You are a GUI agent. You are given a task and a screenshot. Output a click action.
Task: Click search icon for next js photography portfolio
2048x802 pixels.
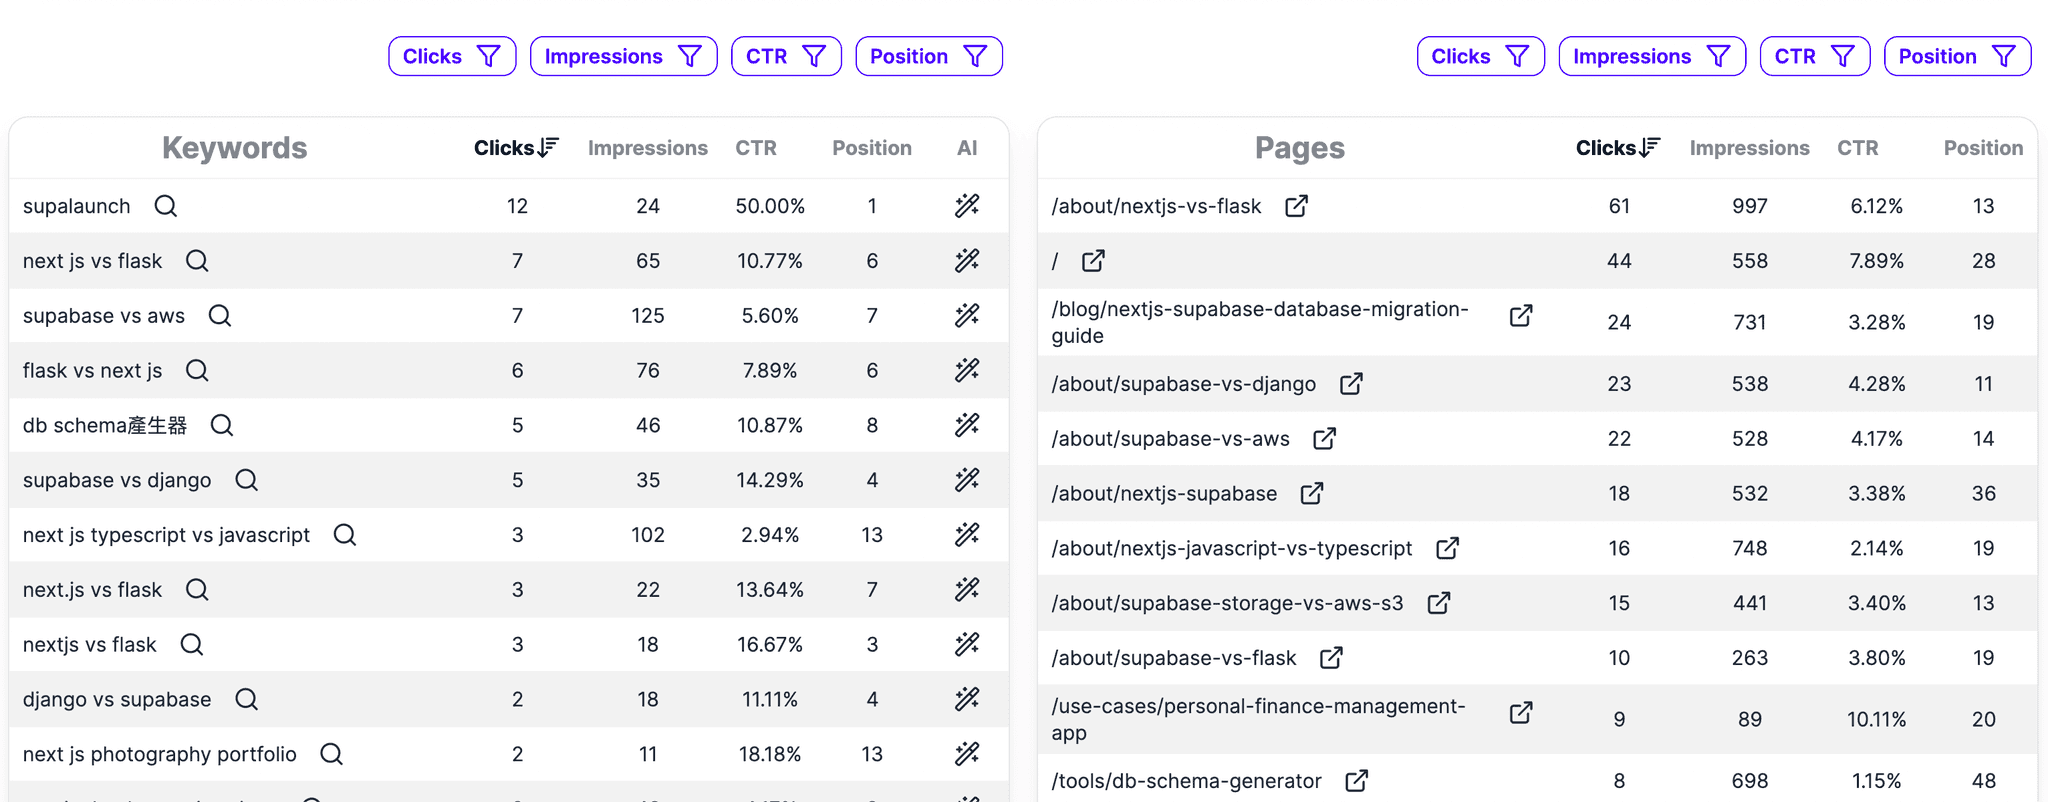(331, 754)
